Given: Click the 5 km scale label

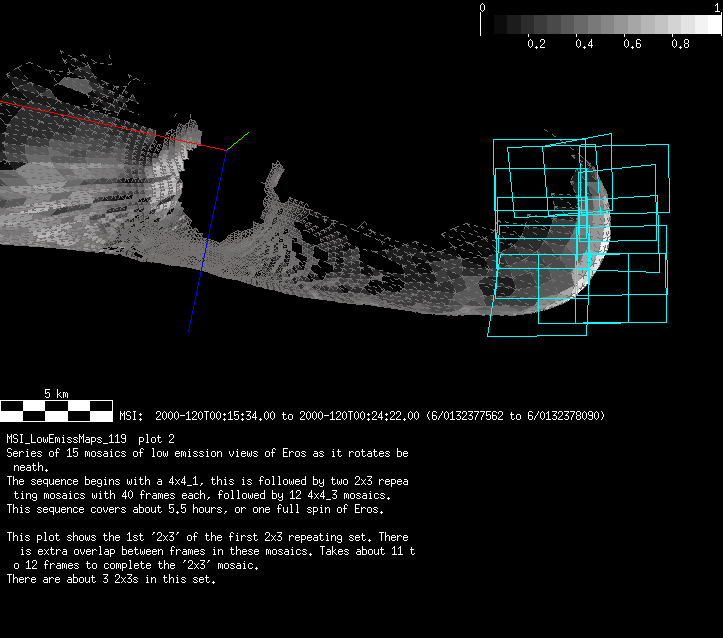Looking at the screenshot, I should pyautogui.click(x=56, y=394).
